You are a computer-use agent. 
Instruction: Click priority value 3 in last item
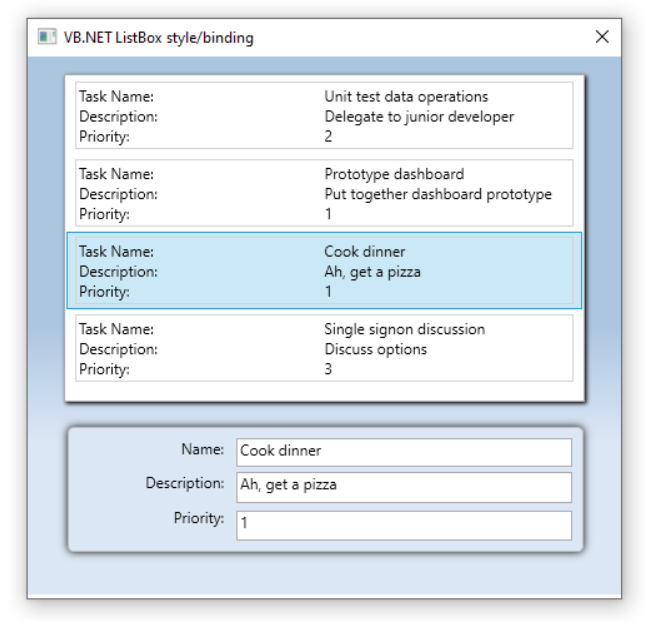pyautogui.click(x=328, y=369)
